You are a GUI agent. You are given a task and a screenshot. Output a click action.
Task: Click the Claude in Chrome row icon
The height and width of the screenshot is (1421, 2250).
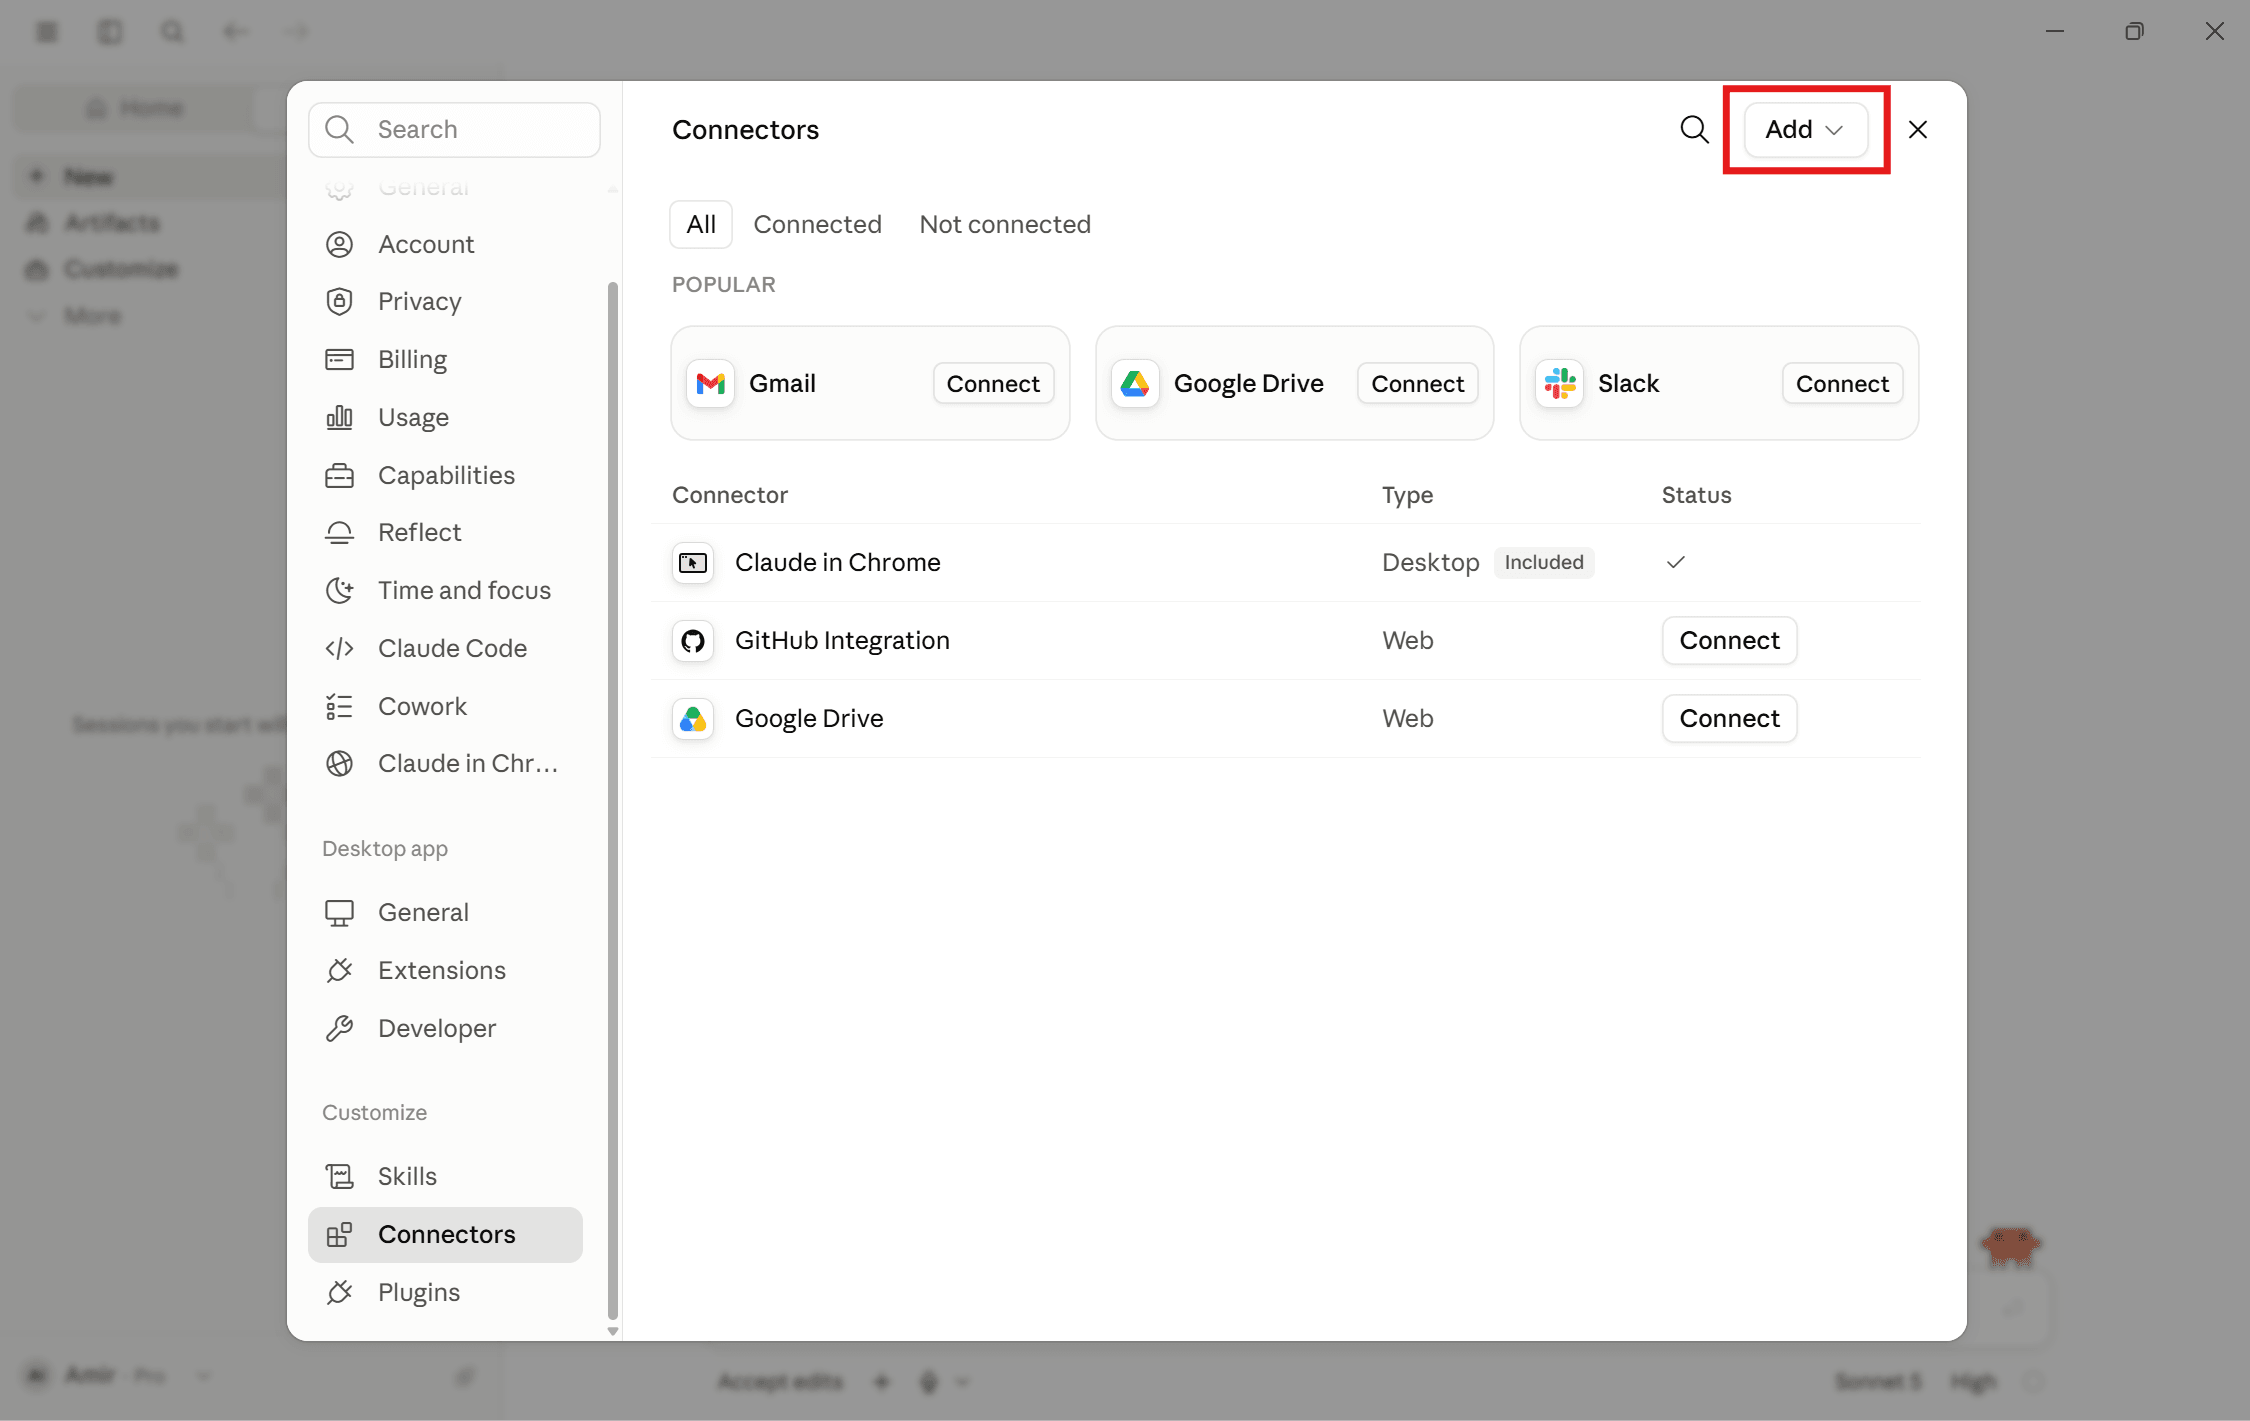(x=692, y=562)
